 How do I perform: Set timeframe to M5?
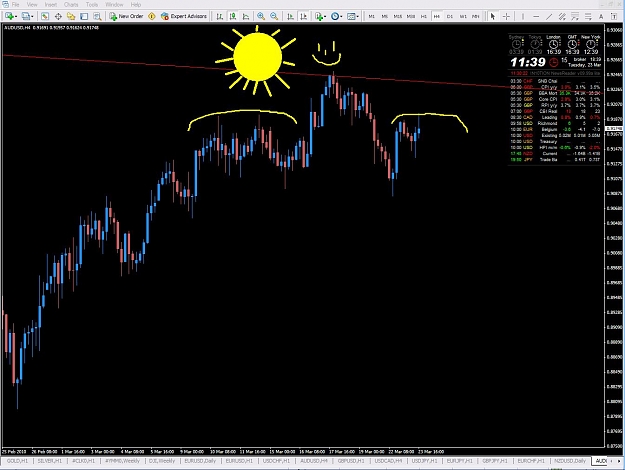click(x=385, y=16)
